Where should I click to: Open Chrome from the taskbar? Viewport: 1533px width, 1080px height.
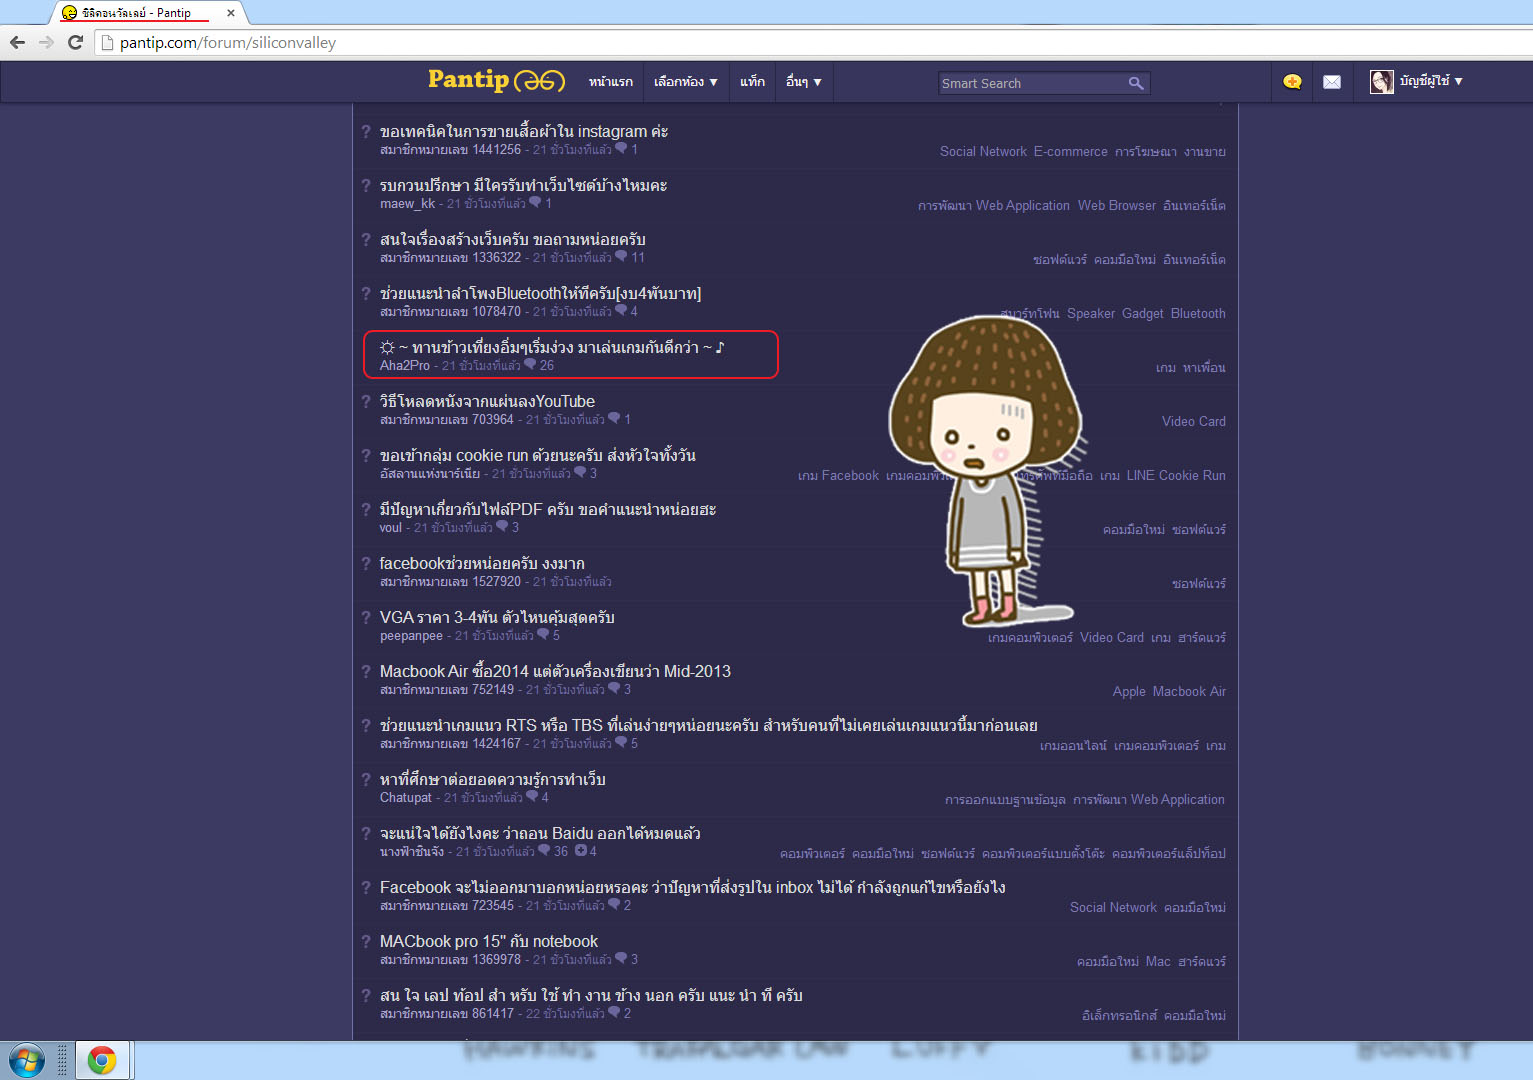pos(101,1060)
